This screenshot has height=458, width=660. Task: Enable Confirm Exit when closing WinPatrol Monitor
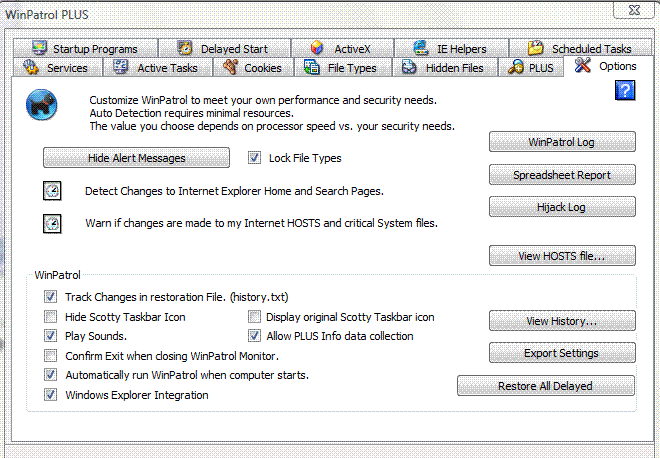(51, 356)
